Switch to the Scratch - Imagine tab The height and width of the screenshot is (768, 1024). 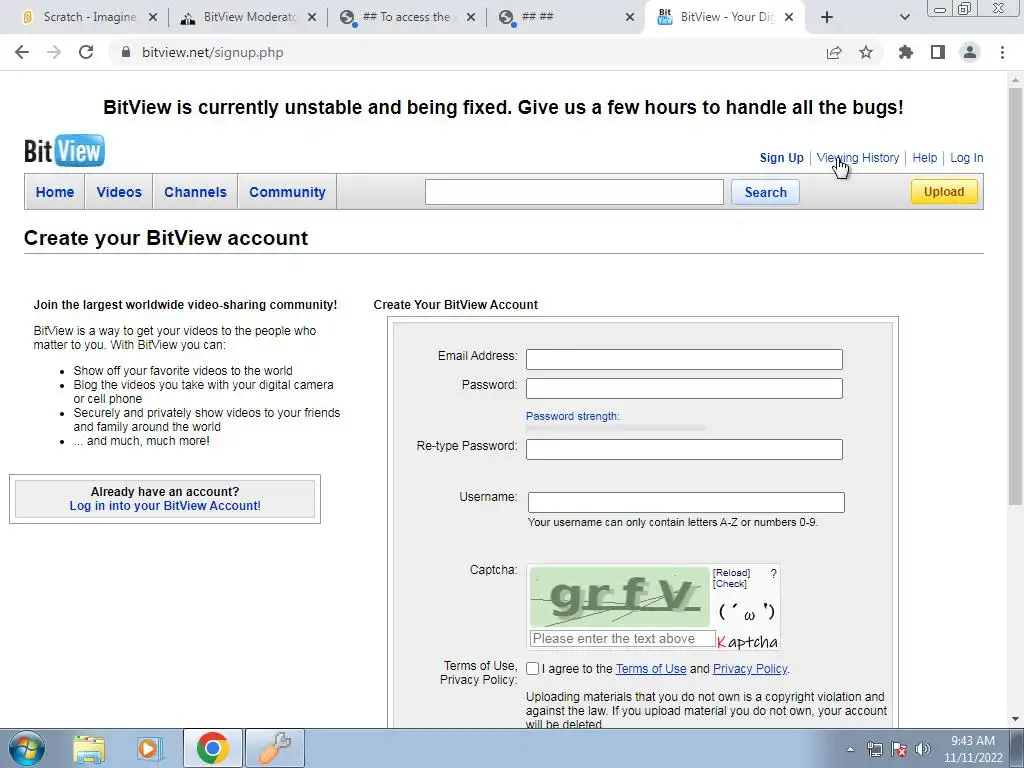tap(89, 17)
